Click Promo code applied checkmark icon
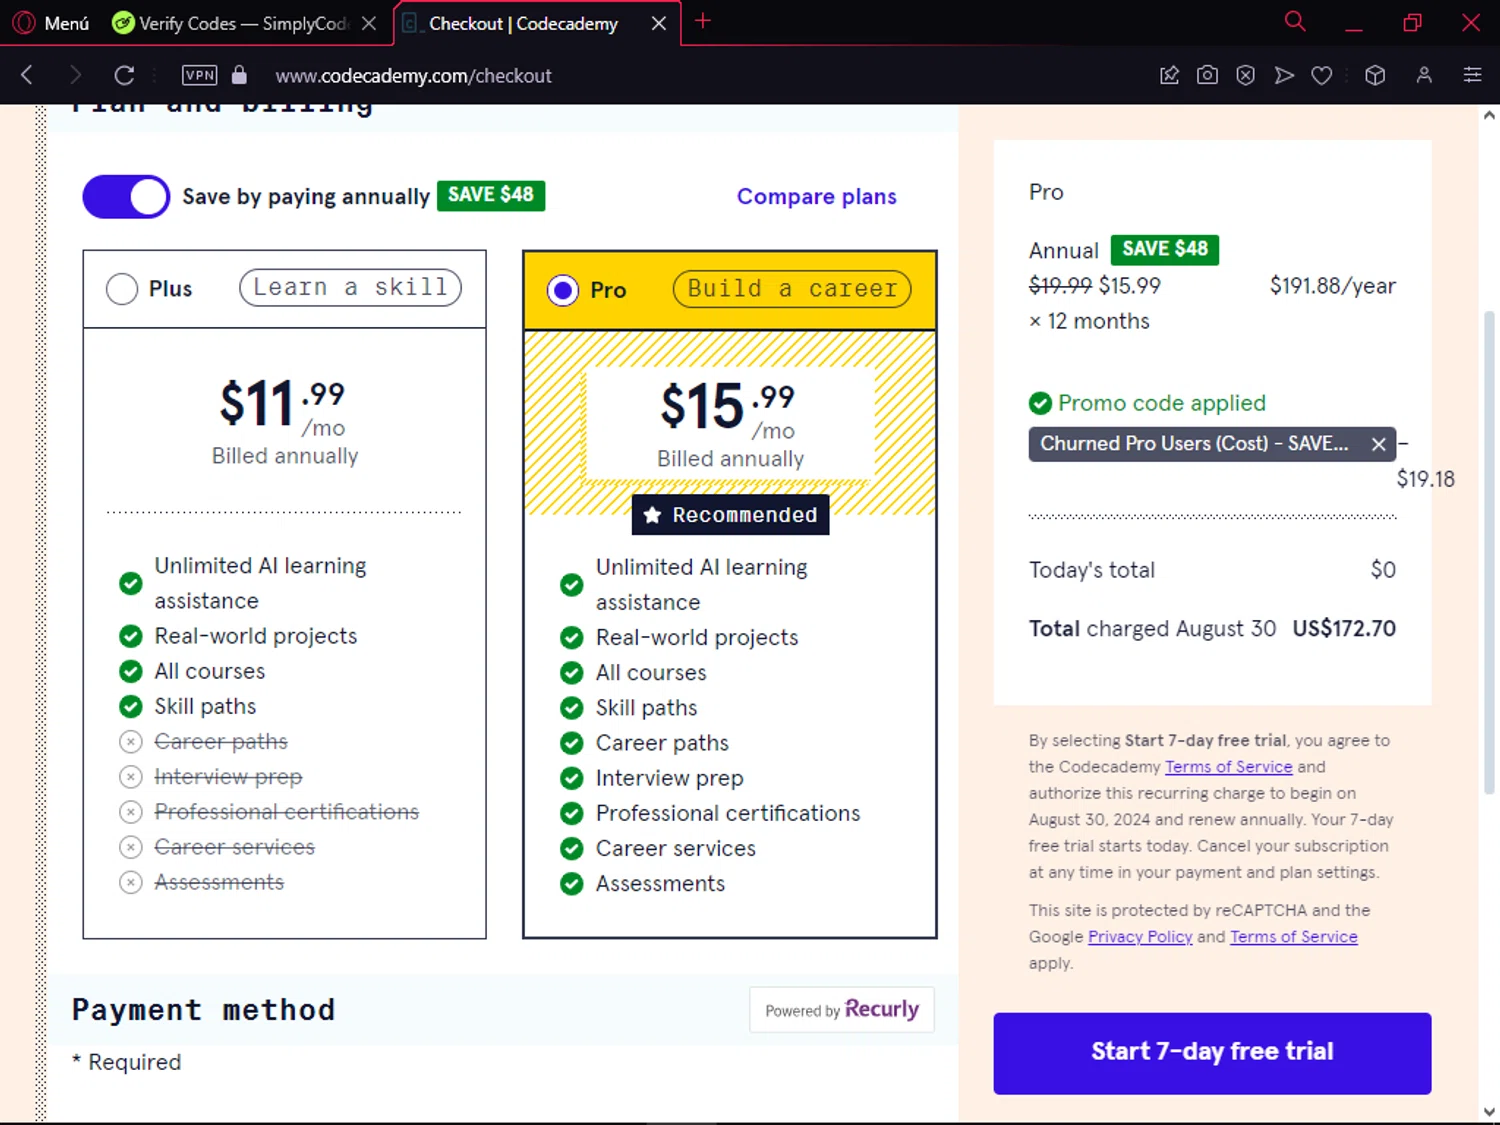The width and height of the screenshot is (1500, 1125). [x=1041, y=403]
